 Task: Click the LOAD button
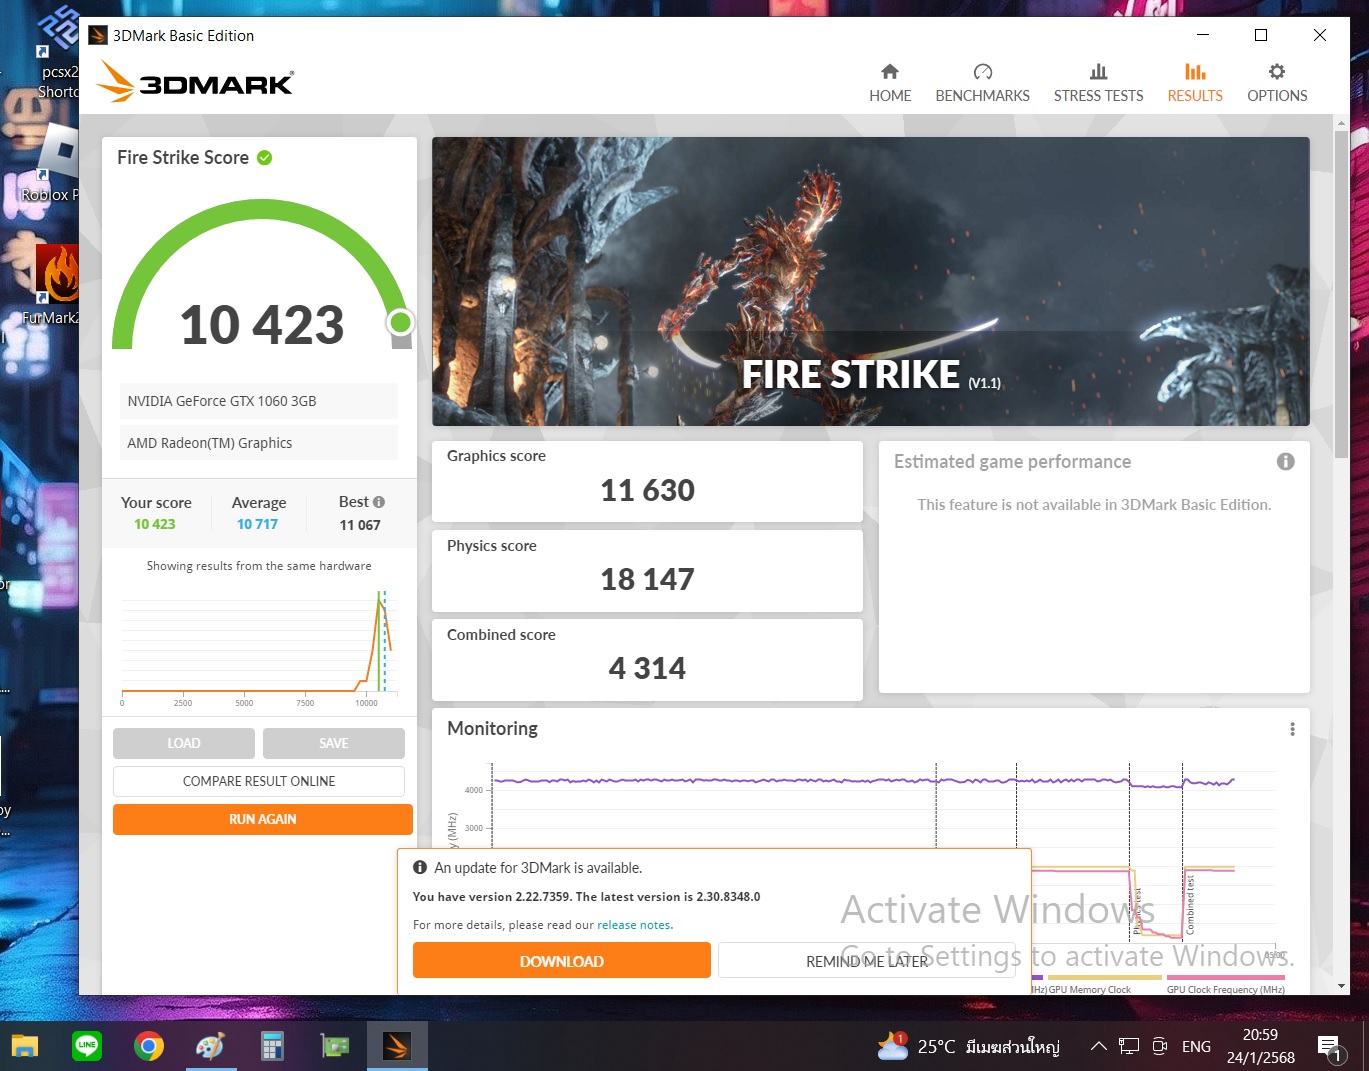[x=184, y=743]
